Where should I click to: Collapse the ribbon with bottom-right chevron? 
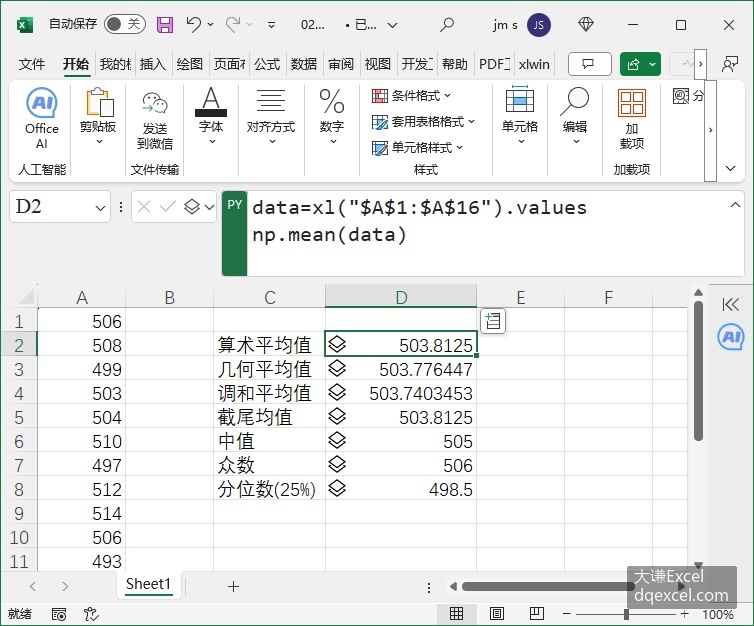(x=730, y=168)
